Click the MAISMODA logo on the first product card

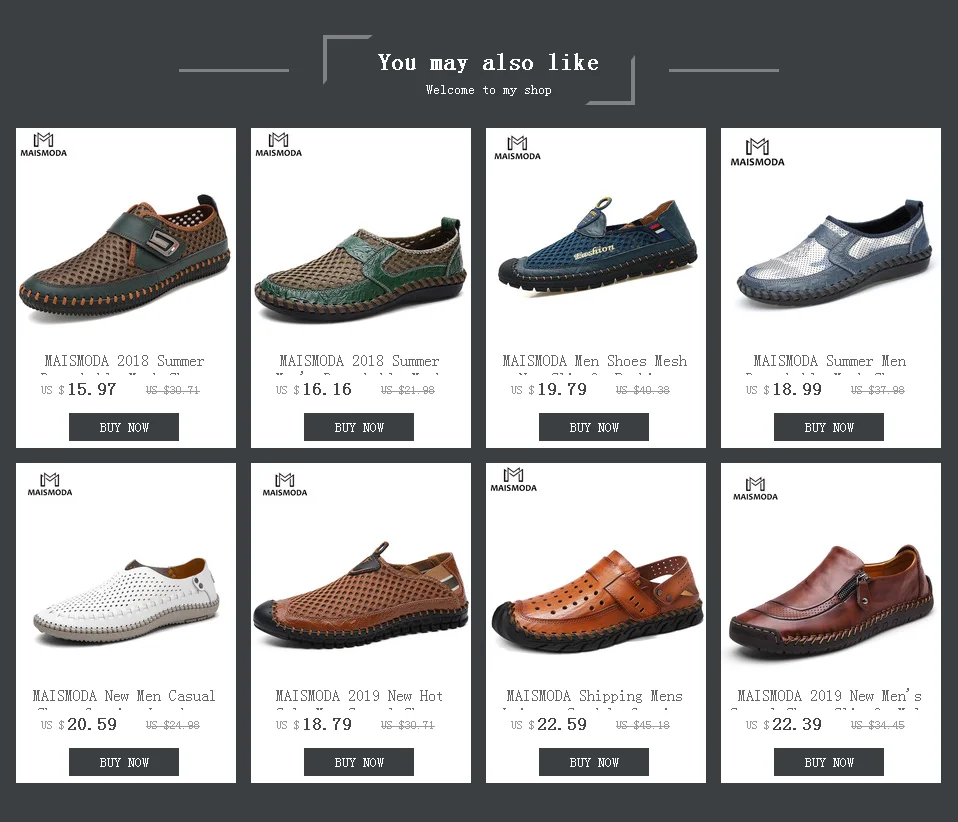(43, 145)
